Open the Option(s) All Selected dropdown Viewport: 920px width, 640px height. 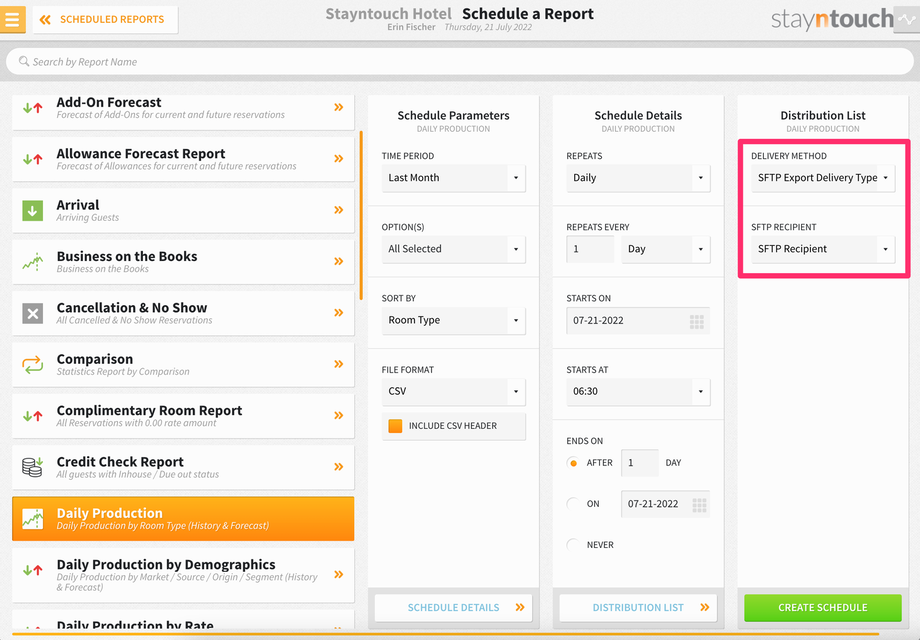pos(454,249)
